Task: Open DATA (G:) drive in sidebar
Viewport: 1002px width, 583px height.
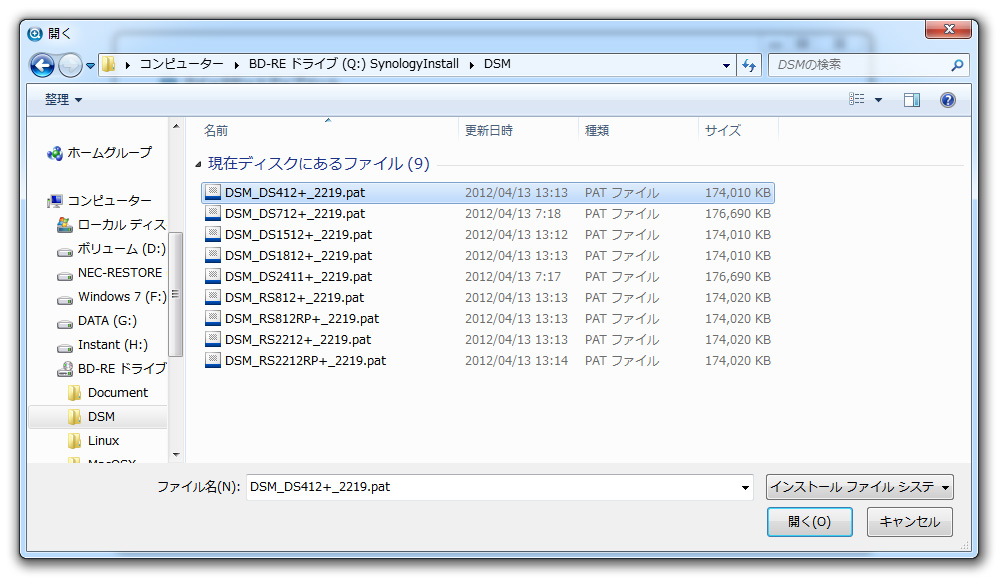Action: pyautogui.click(x=97, y=321)
